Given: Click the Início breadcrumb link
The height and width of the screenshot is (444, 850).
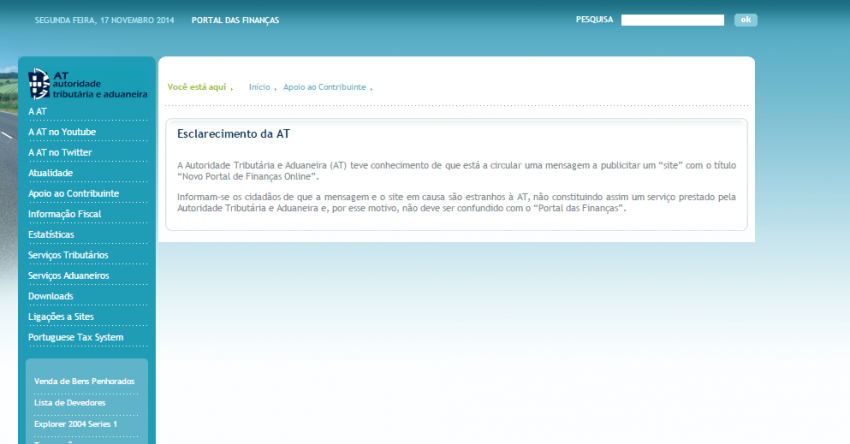Looking at the screenshot, I should (x=259, y=87).
